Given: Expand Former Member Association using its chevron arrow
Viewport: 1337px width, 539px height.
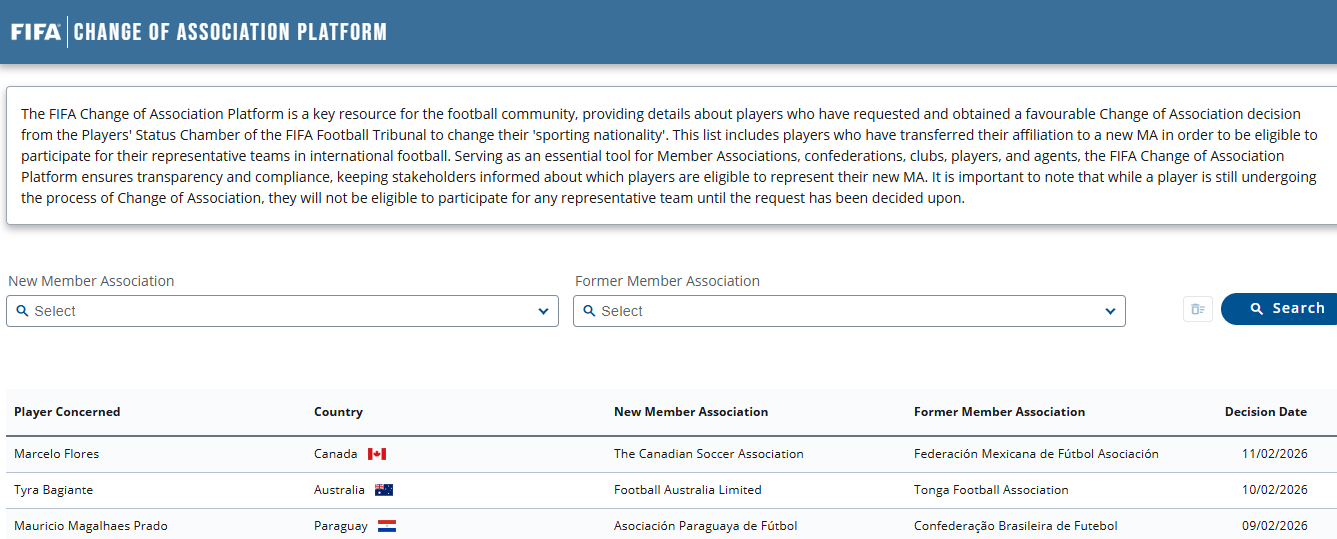Looking at the screenshot, I should [1110, 311].
